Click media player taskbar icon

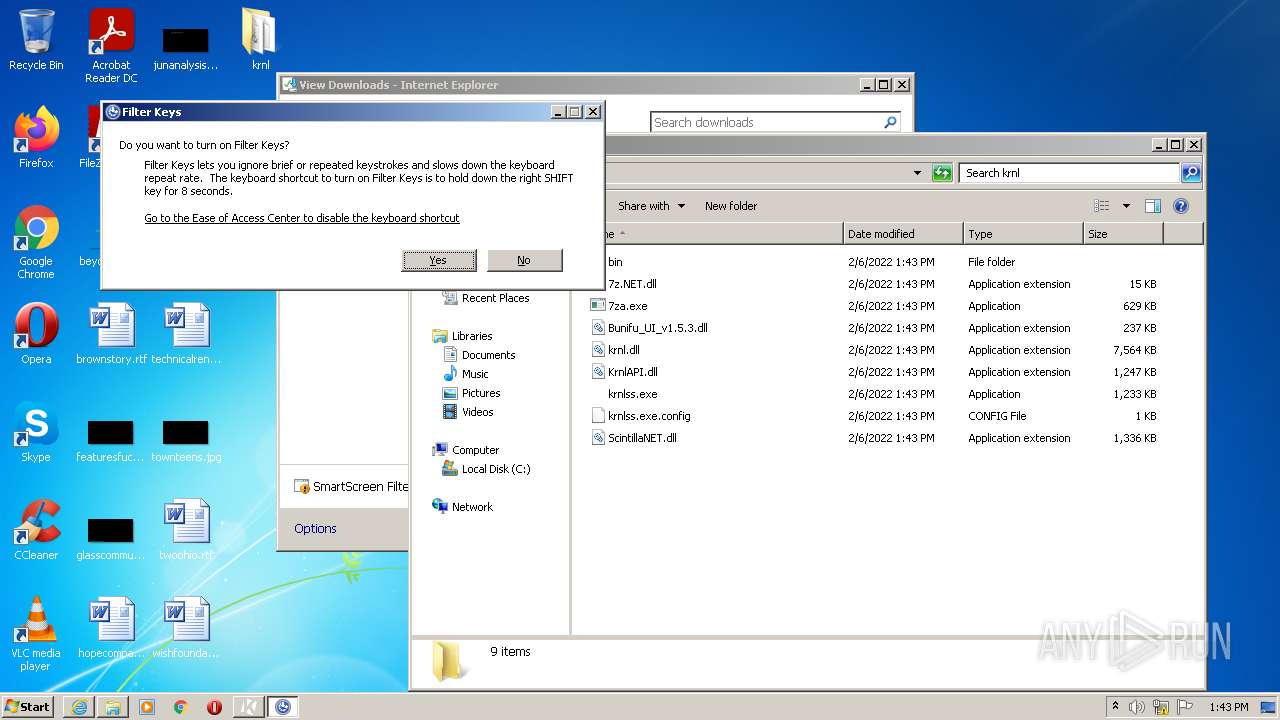coord(147,707)
